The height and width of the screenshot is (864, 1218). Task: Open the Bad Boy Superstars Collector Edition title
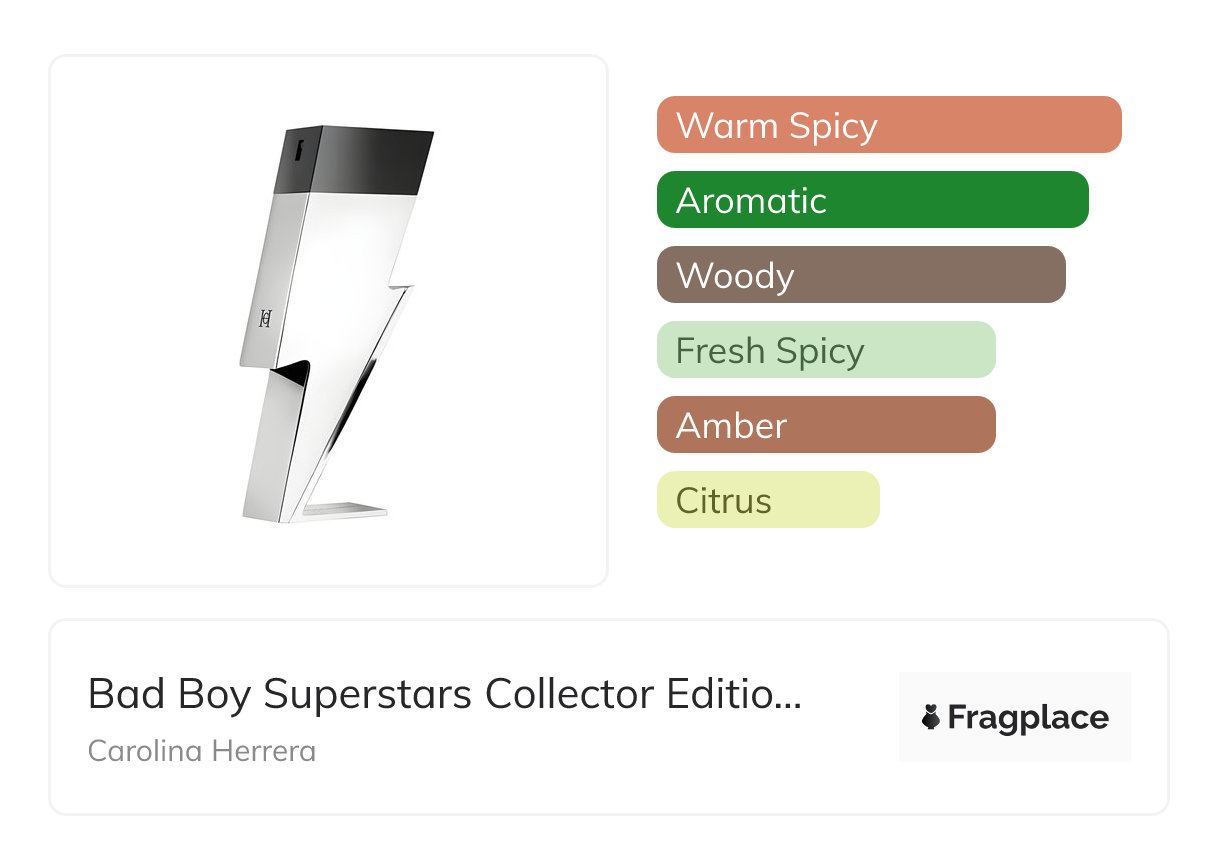coord(430,694)
